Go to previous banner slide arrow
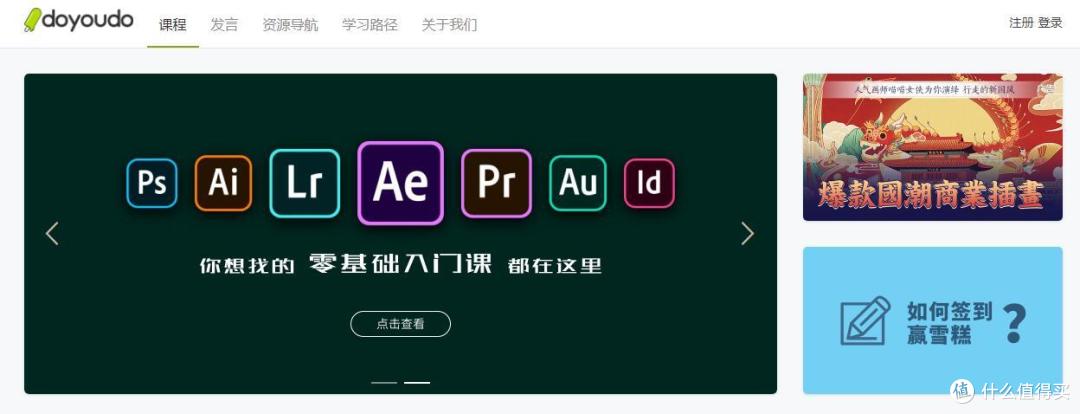The width and height of the screenshot is (1080, 414). coord(52,234)
